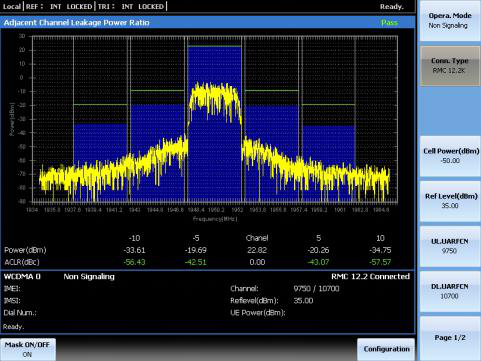Screen dimensions: 481x361
Task: Adjust the Cell Power(dBm) setting
Action: 449,156
